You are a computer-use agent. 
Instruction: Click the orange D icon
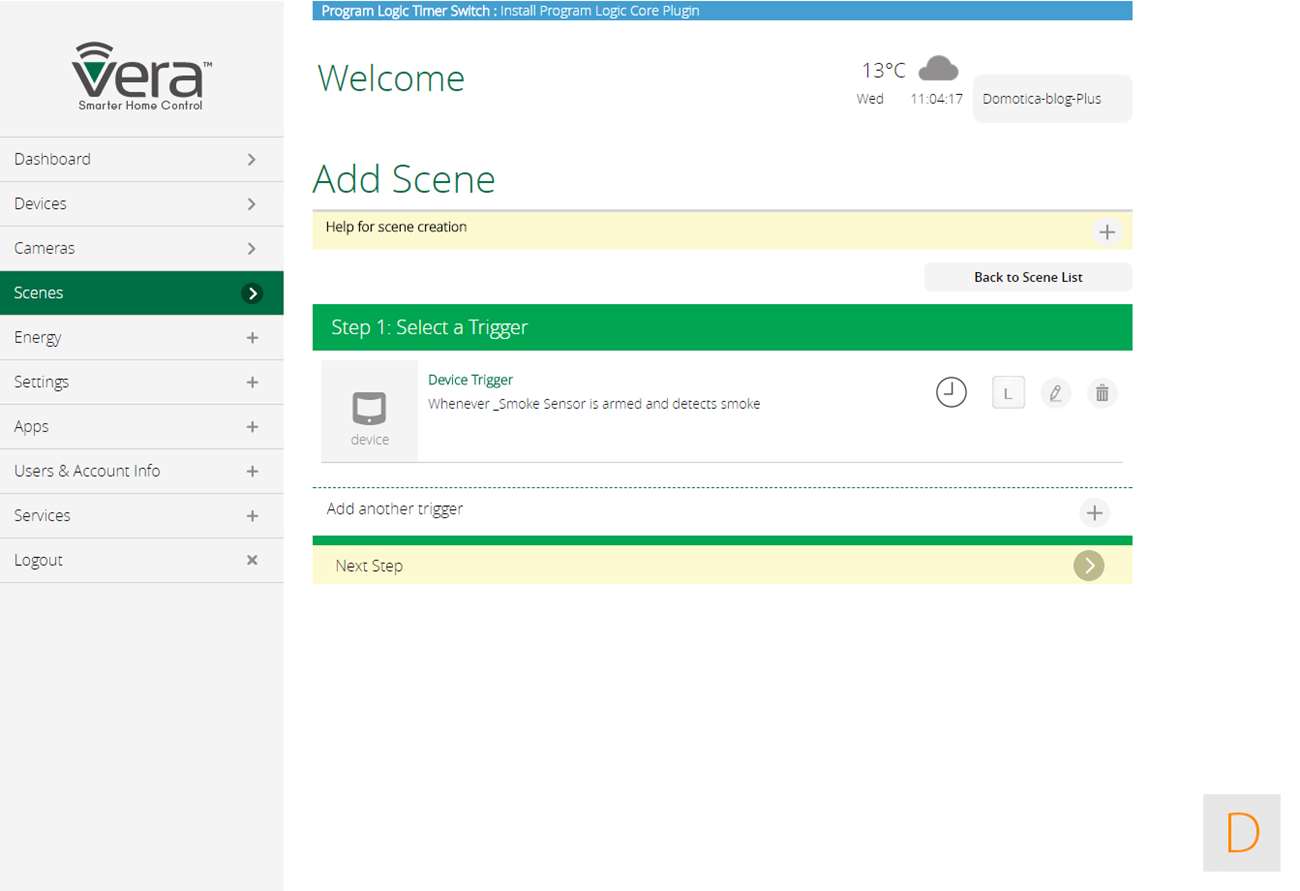[x=1241, y=832]
